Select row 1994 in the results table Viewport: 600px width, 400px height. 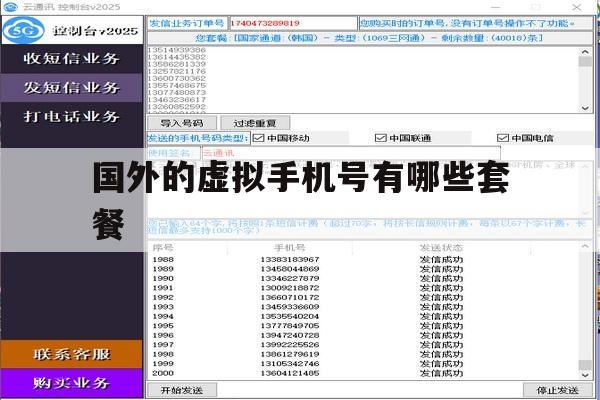pyautogui.click(x=364, y=317)
